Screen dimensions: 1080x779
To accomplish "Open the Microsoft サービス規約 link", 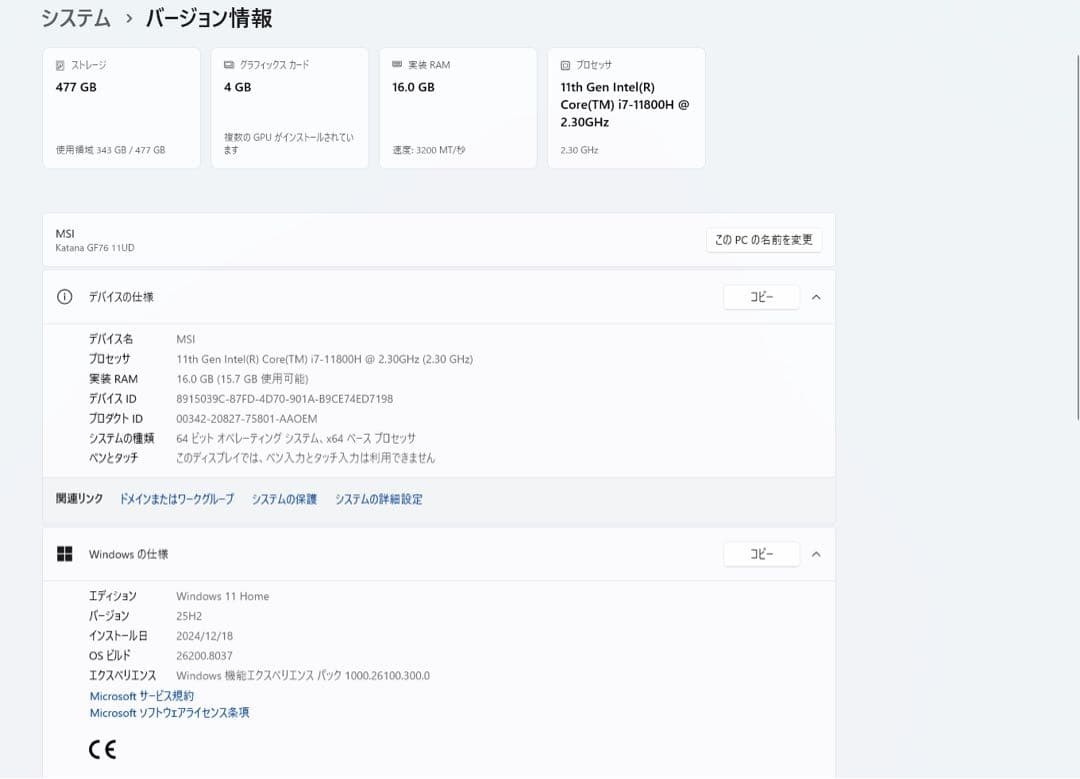I will (142, 696).
